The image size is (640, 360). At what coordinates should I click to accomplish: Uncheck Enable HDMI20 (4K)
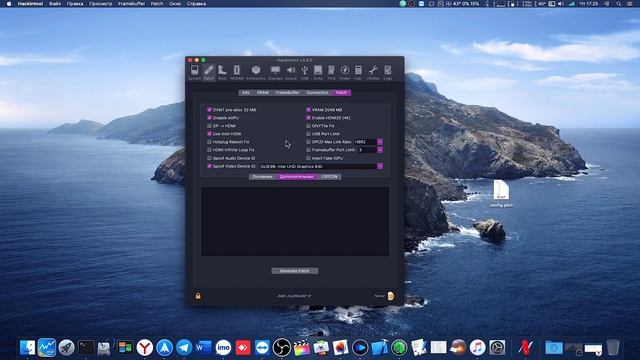309,118
